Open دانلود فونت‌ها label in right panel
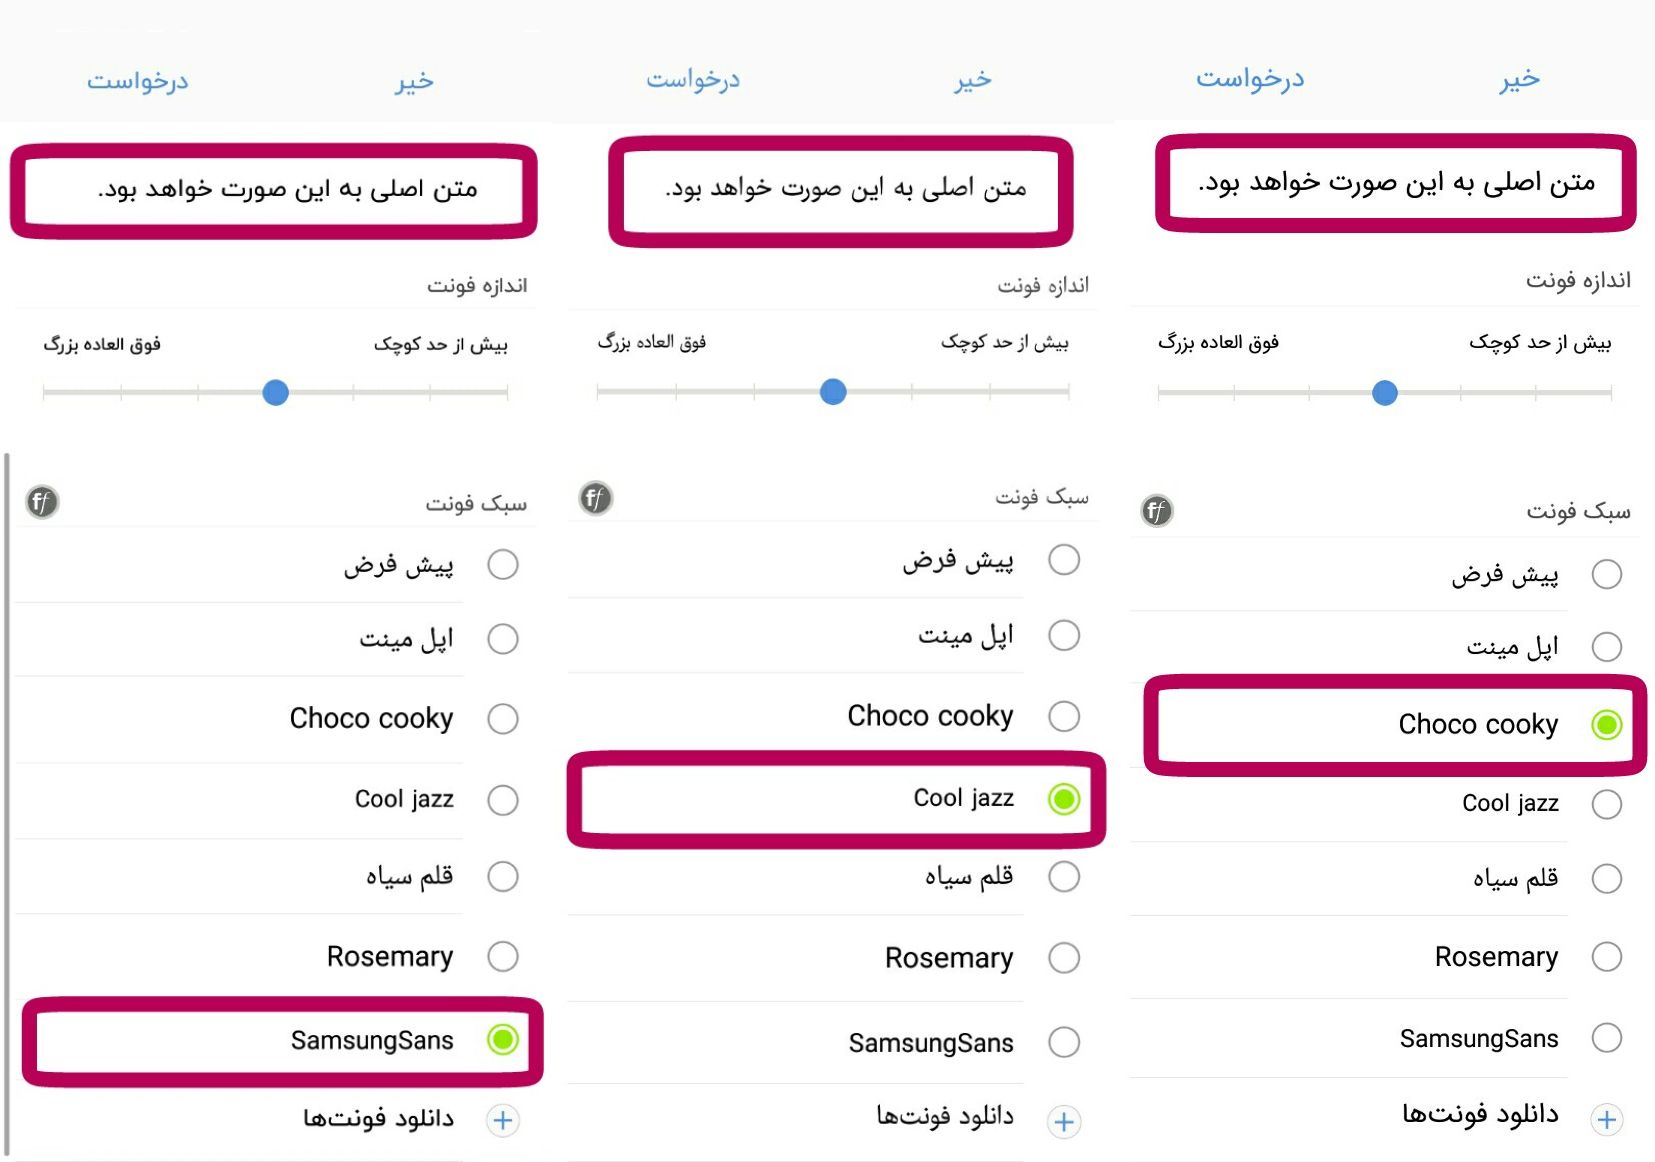The image size is (1655, 1162). (x=1480, y=1114)
